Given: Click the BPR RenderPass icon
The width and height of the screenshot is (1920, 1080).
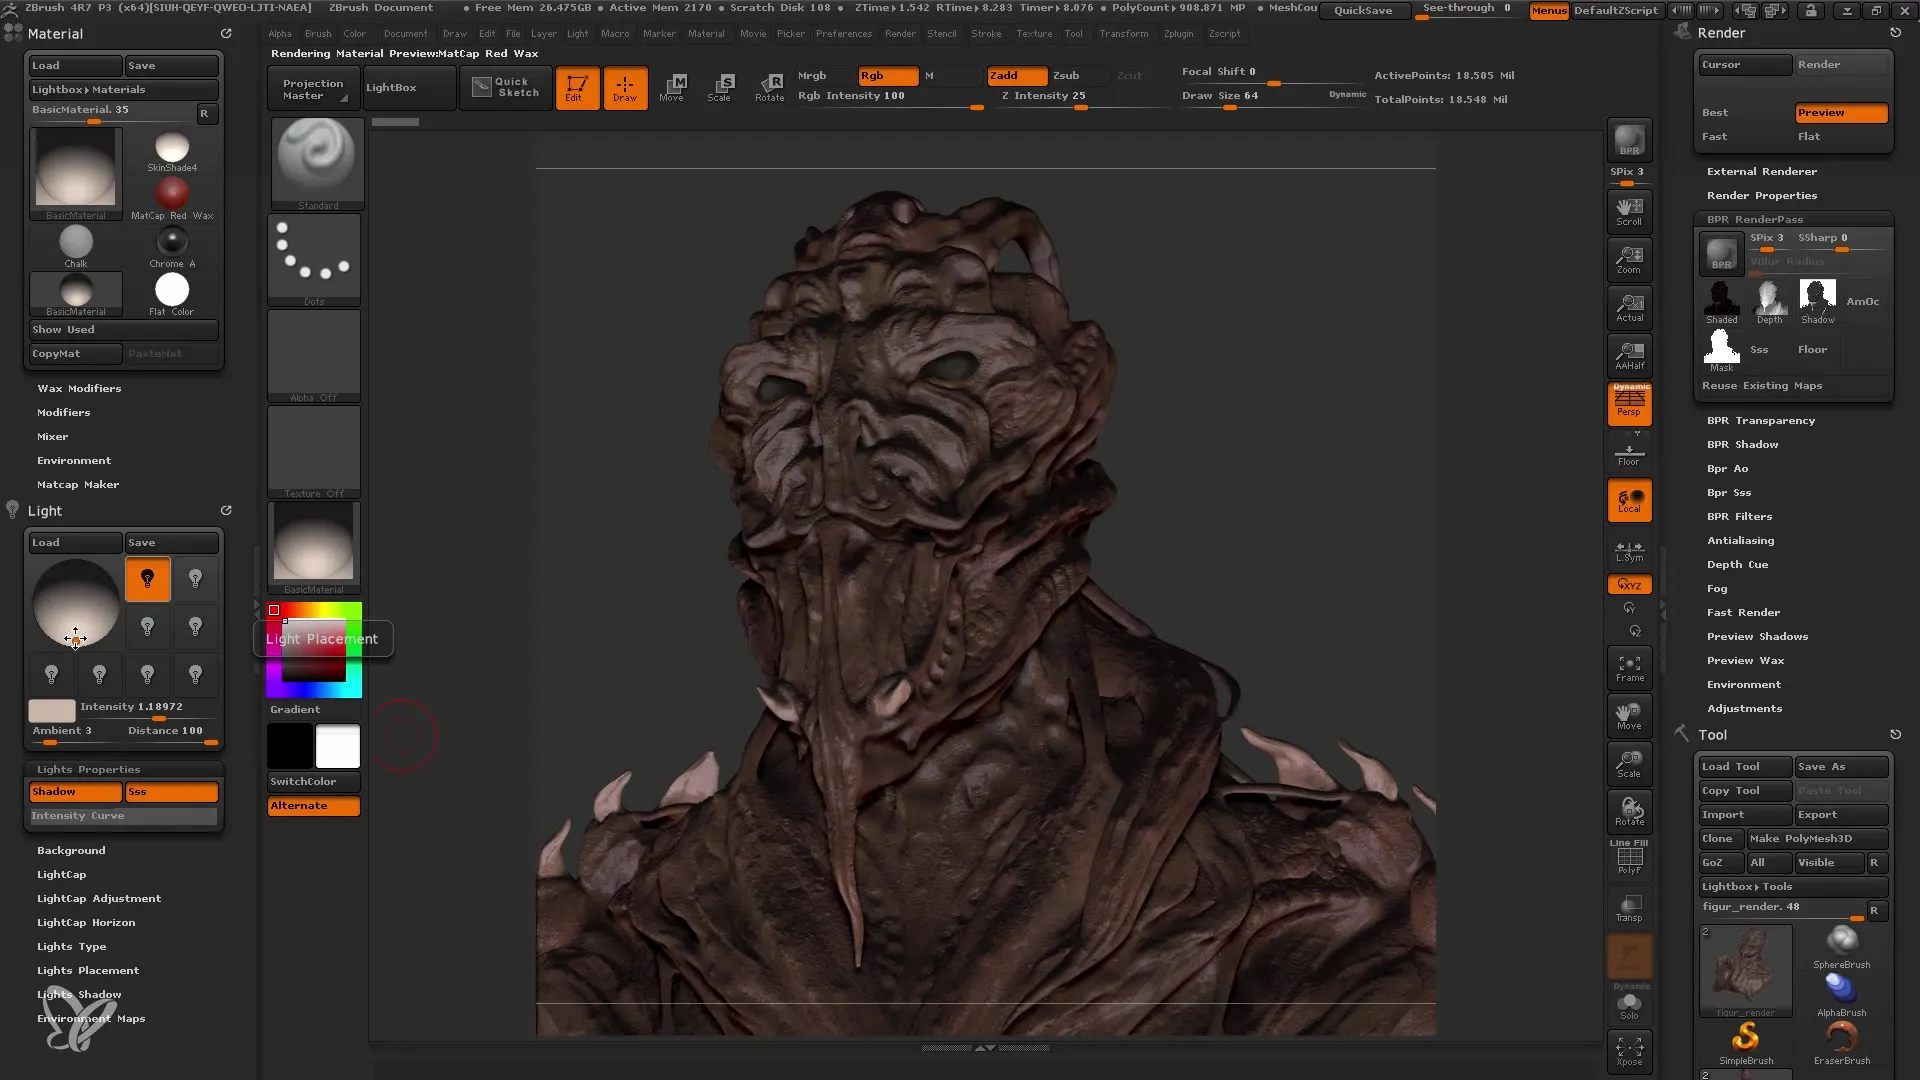Looking at the screenshot, I should tap(1721, 251).
